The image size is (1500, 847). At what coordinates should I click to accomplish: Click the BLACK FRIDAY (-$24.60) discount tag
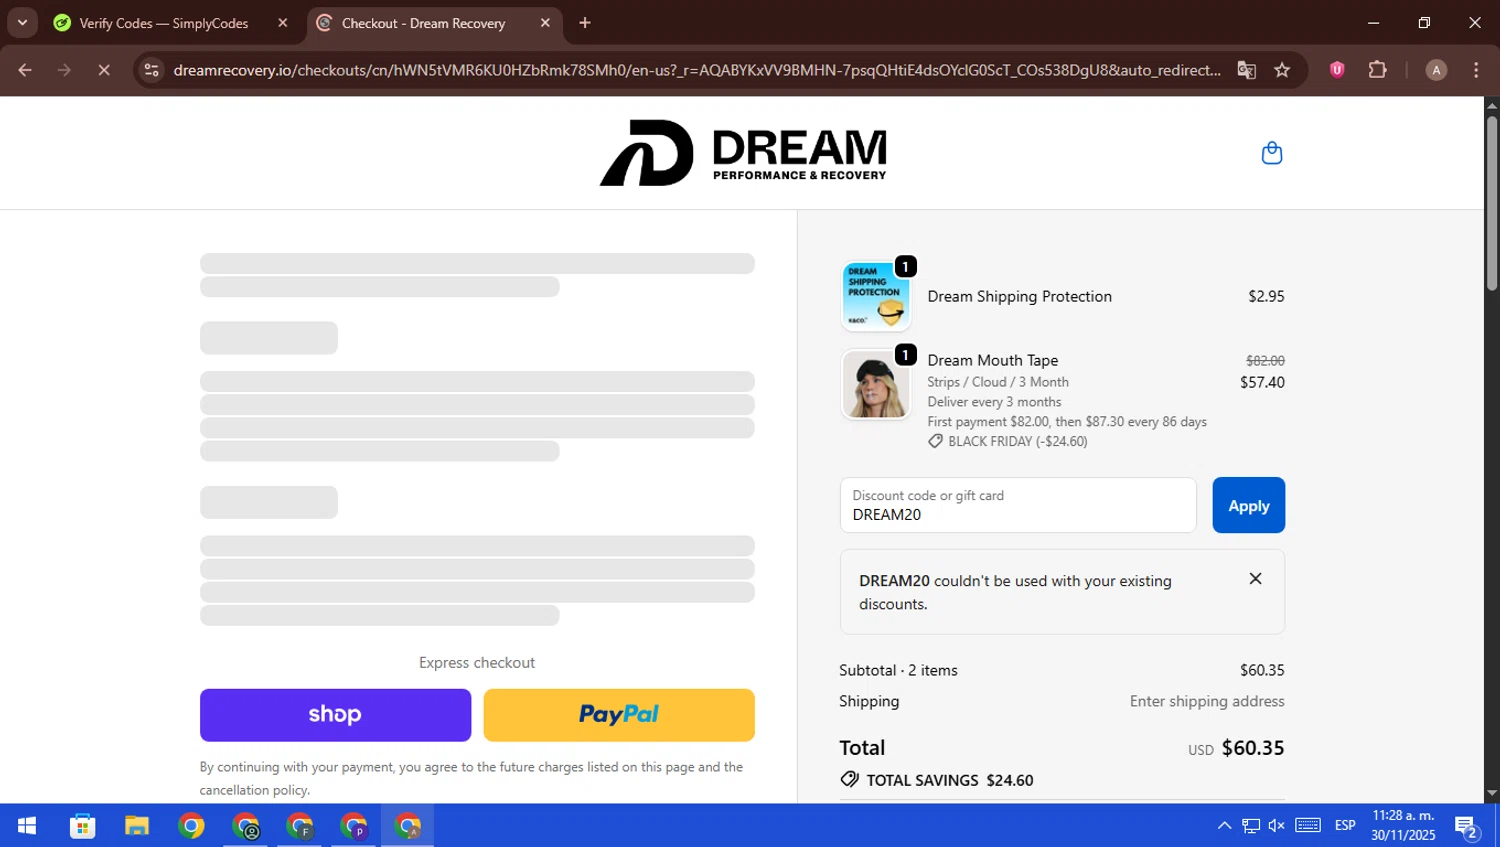(x=1007, y=441)
